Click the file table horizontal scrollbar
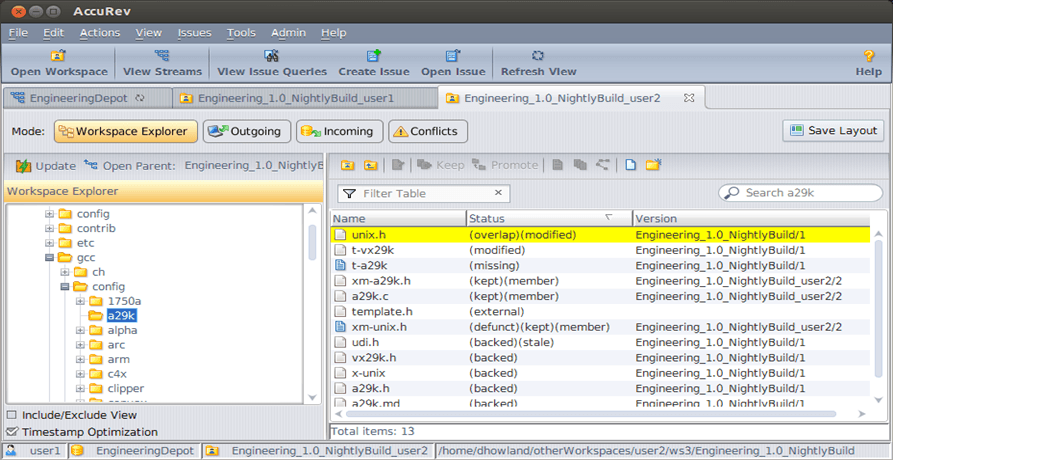Image resolution: width=1050 pixels, height=460 pixels. (x=591, y=414)
